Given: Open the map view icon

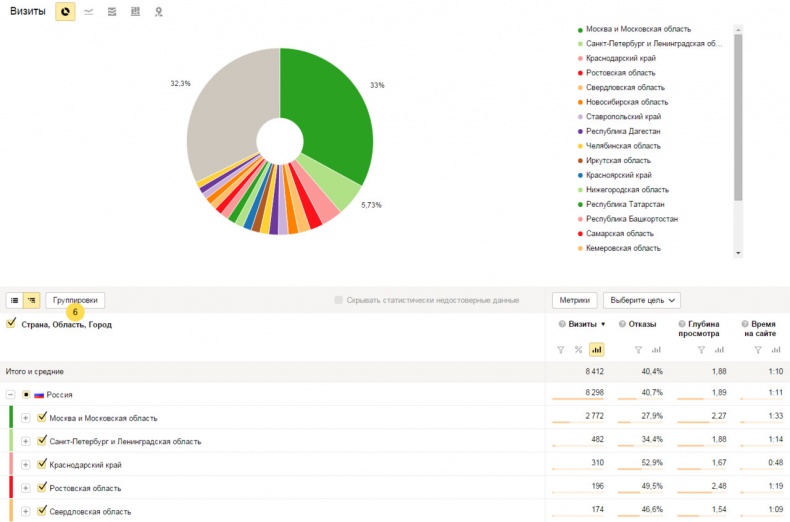Looking at the screenshot, I should click(158, 12).
